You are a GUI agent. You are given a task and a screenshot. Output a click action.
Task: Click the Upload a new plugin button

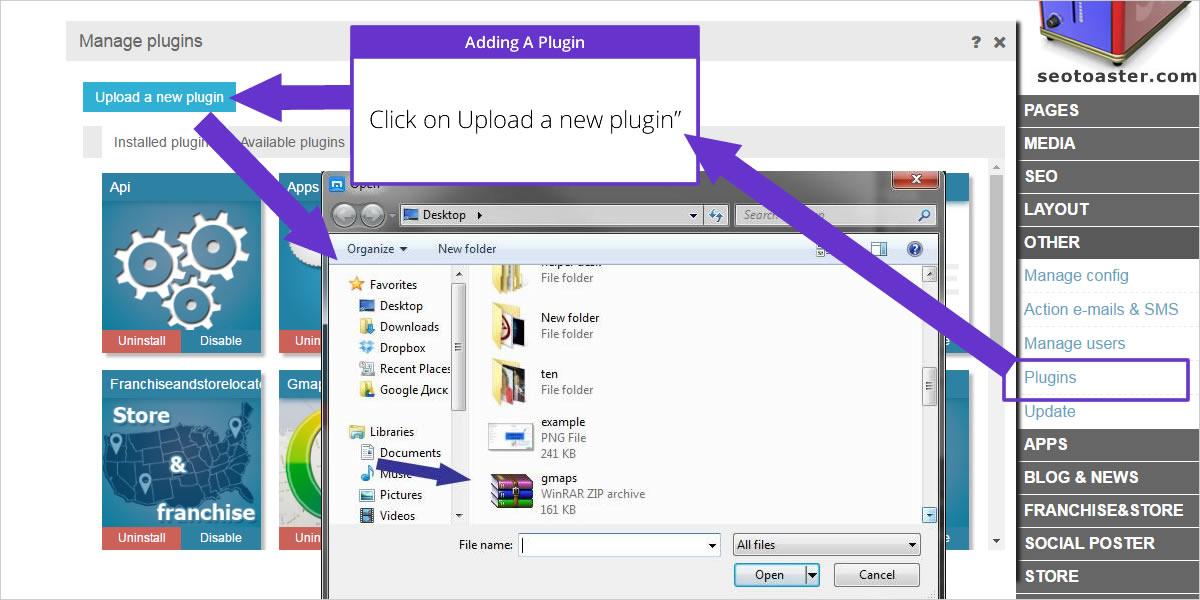pos(158,97)
